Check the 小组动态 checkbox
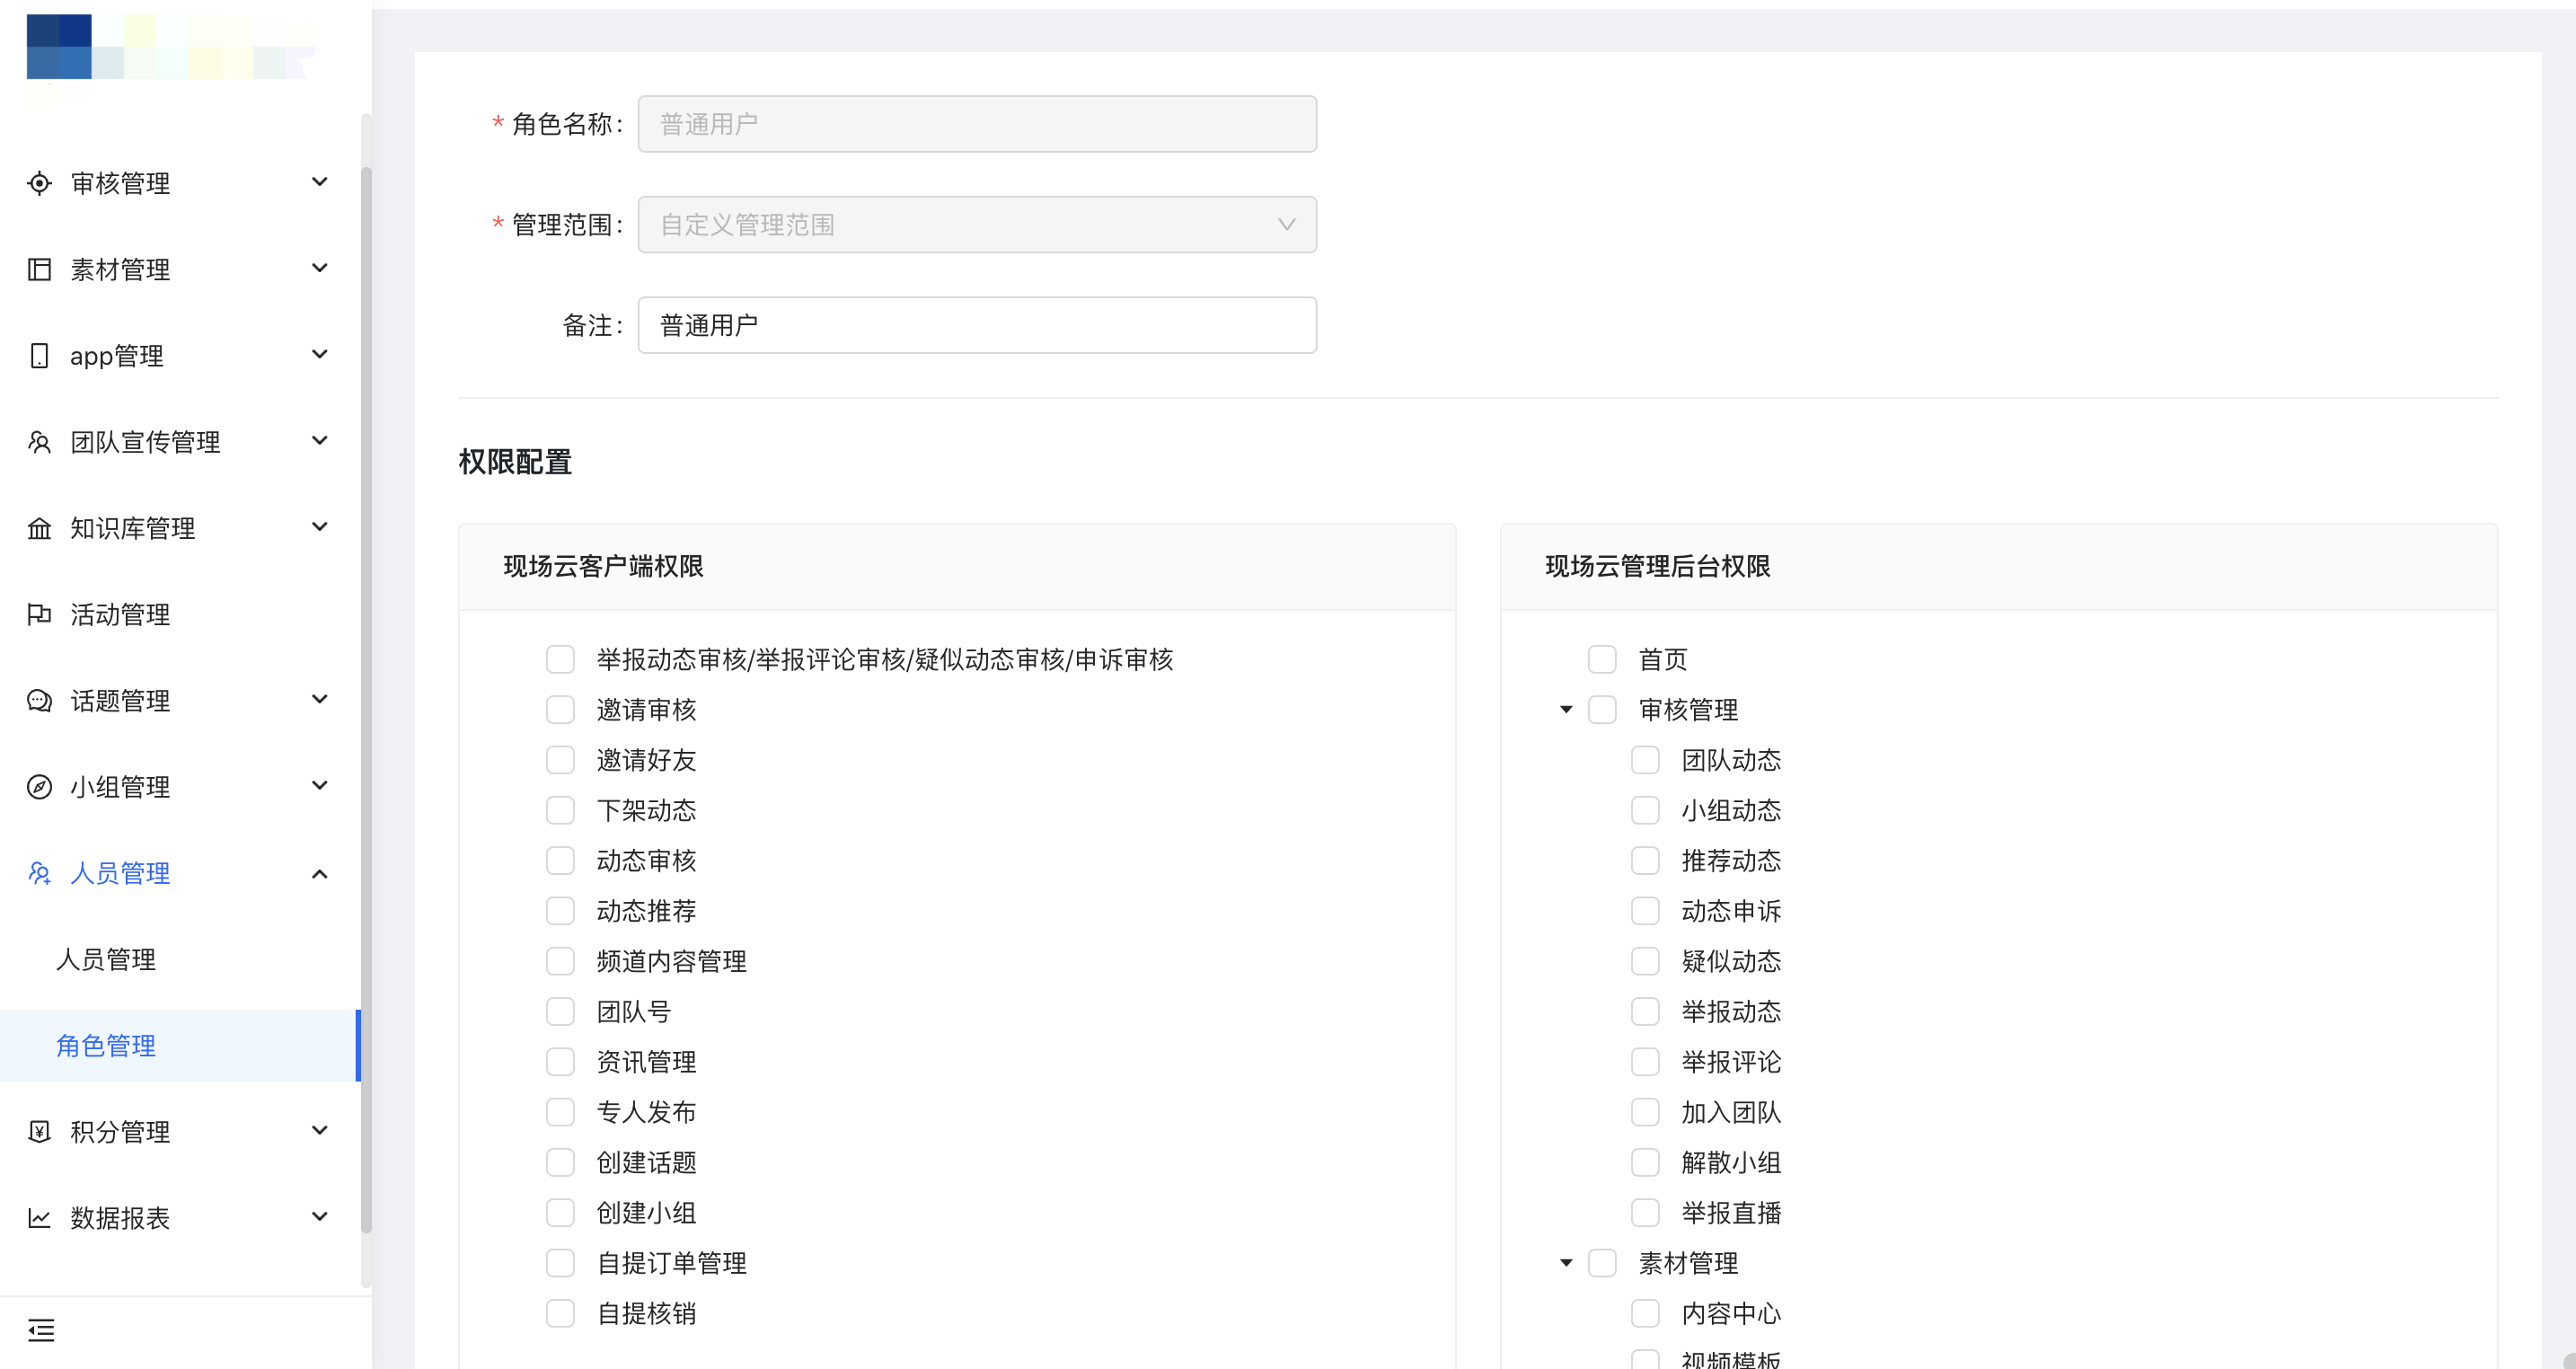Screen dimensions: 2576x1369 coord(1645,810)
